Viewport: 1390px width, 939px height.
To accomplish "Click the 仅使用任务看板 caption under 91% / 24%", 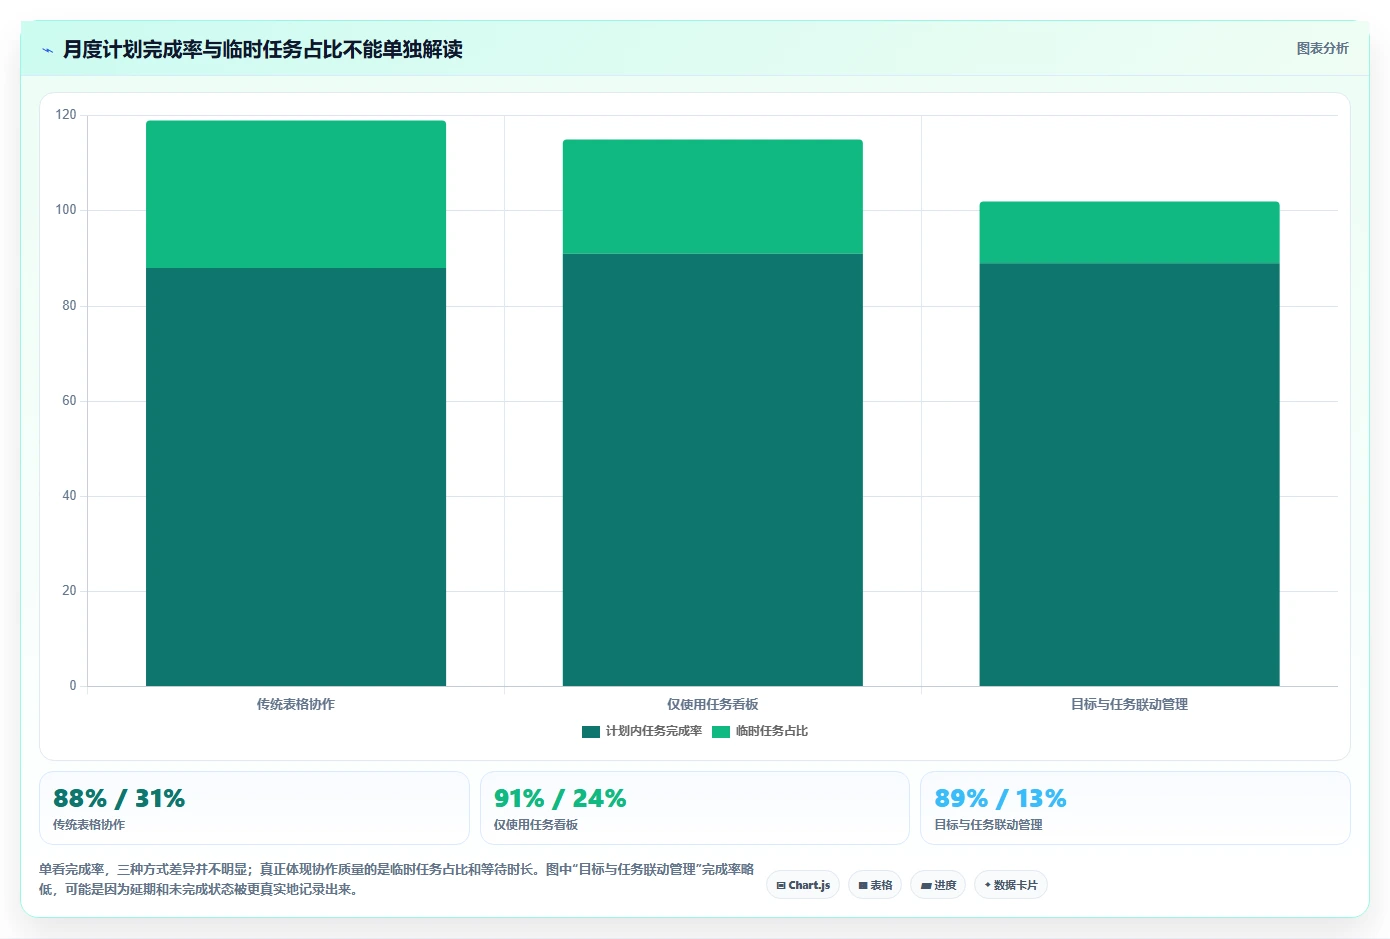I will coord(536,825).
